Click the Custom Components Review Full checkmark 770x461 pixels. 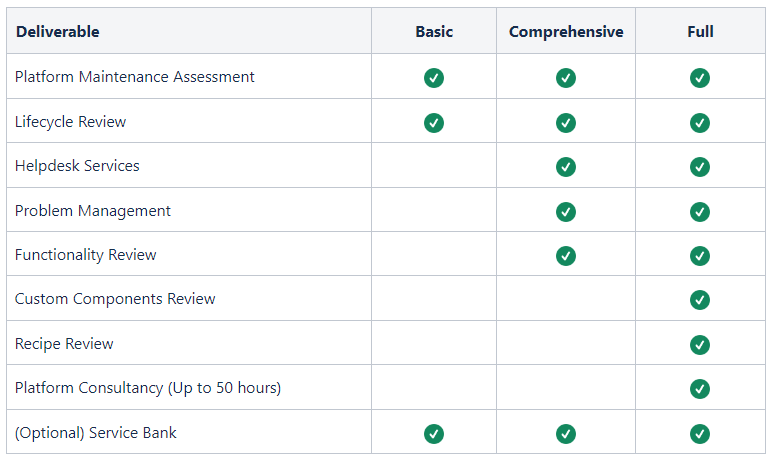point(699,300)
